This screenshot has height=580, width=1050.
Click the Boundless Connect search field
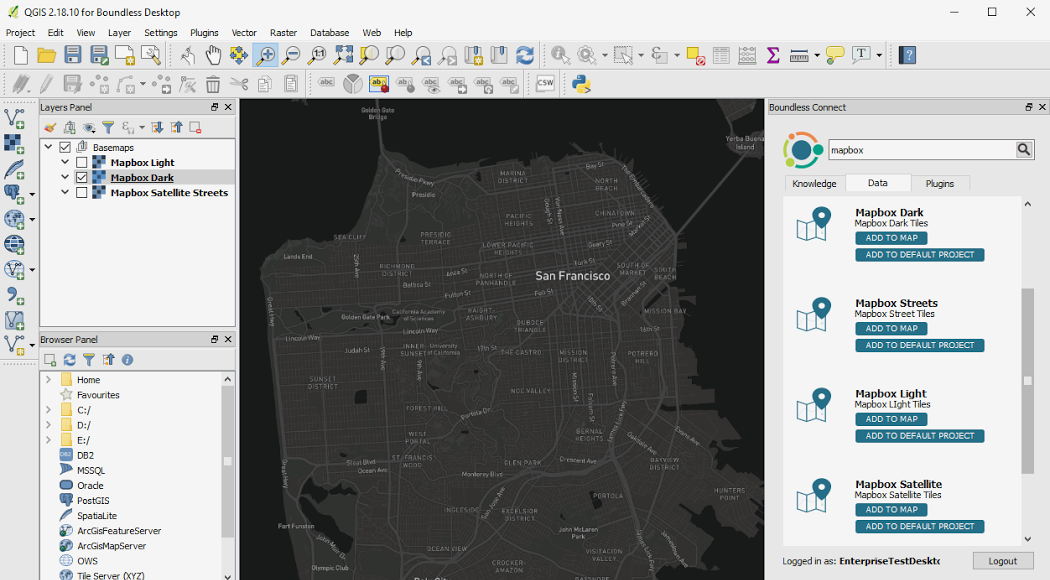click(922, 149)
